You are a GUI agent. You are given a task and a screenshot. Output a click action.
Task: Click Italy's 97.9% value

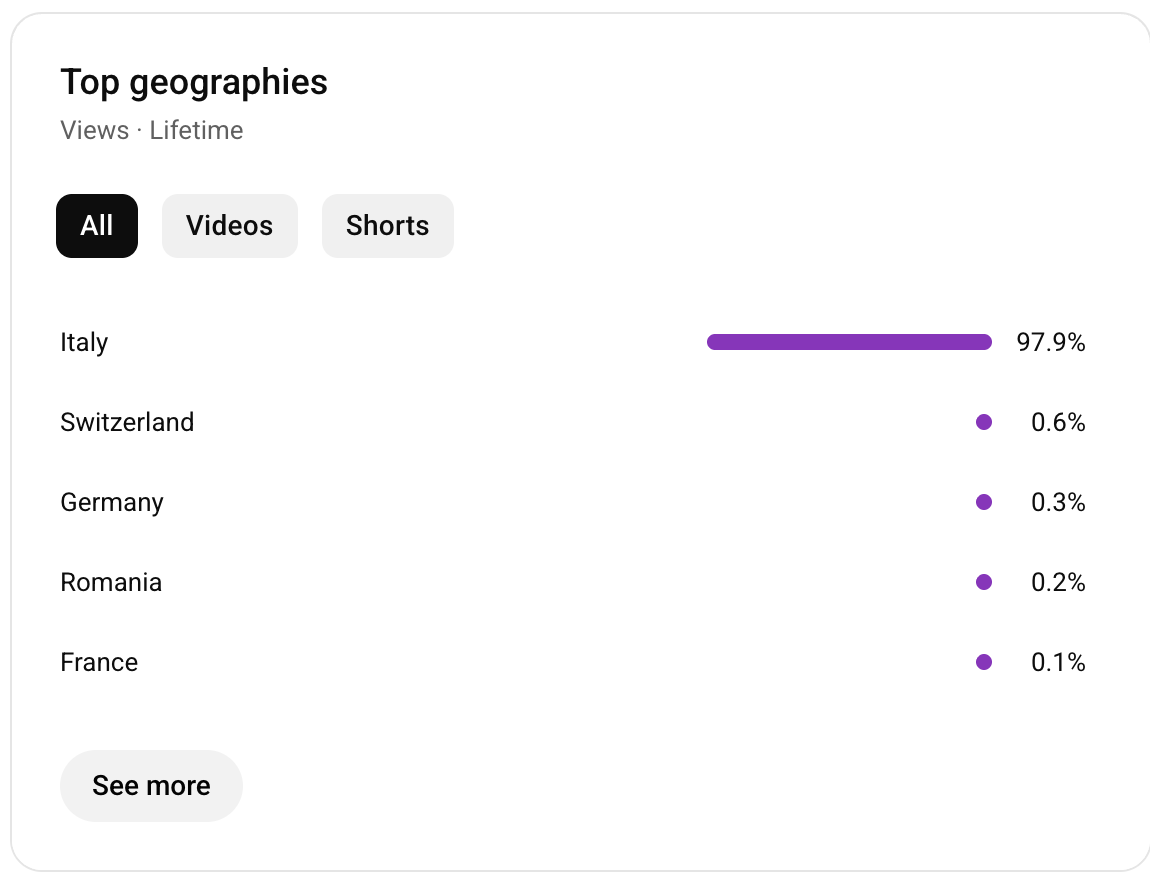point(1051,342)
